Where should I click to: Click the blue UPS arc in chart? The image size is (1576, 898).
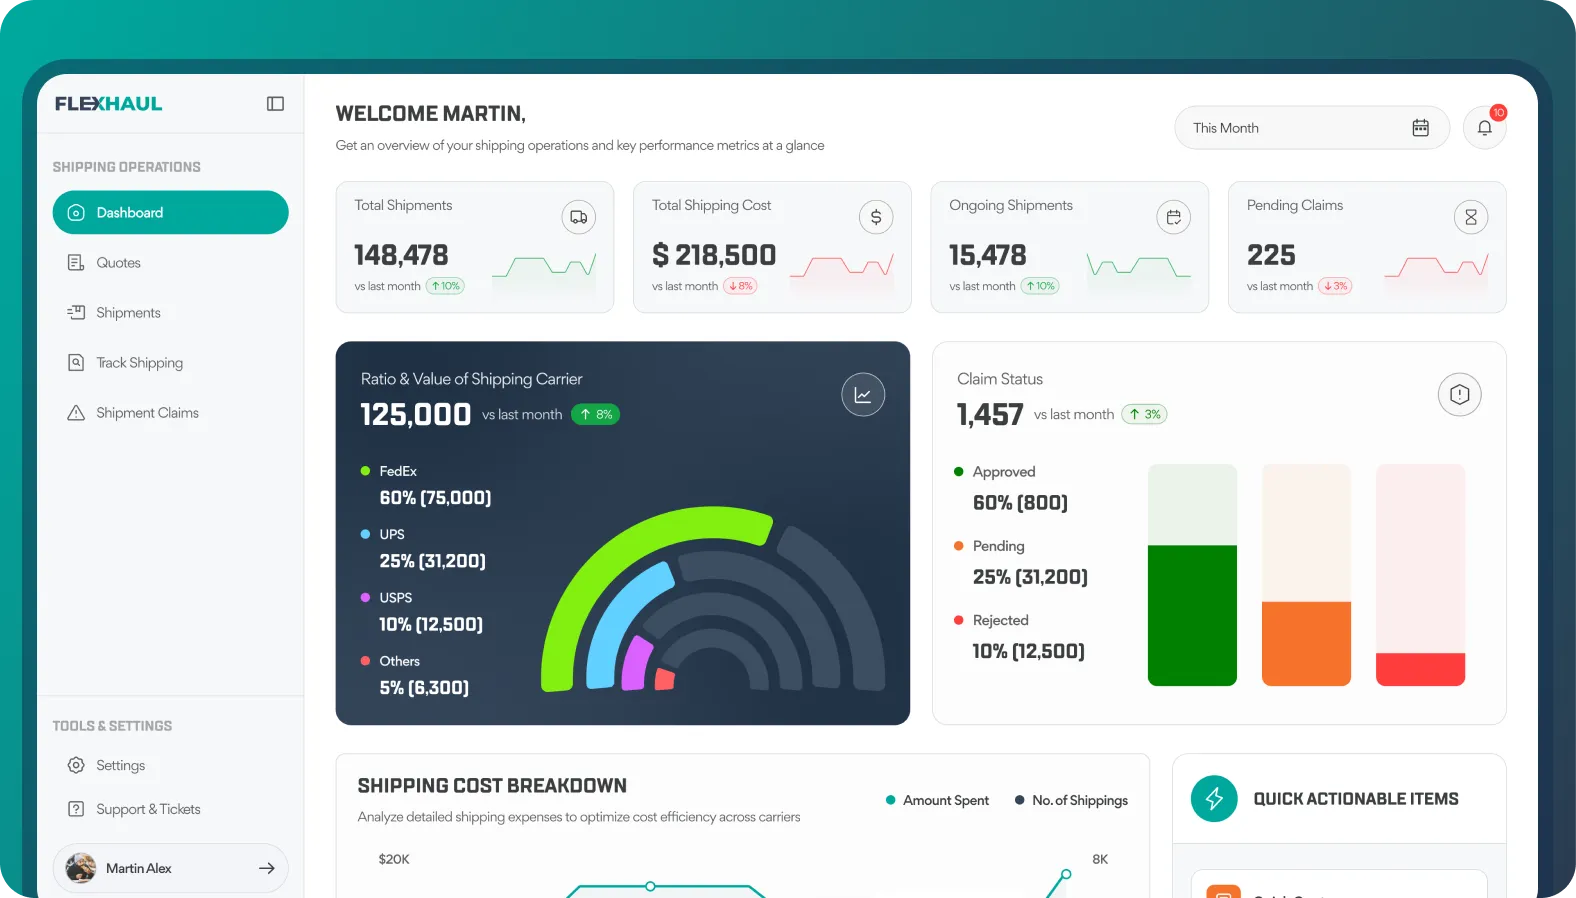point(617,620)
